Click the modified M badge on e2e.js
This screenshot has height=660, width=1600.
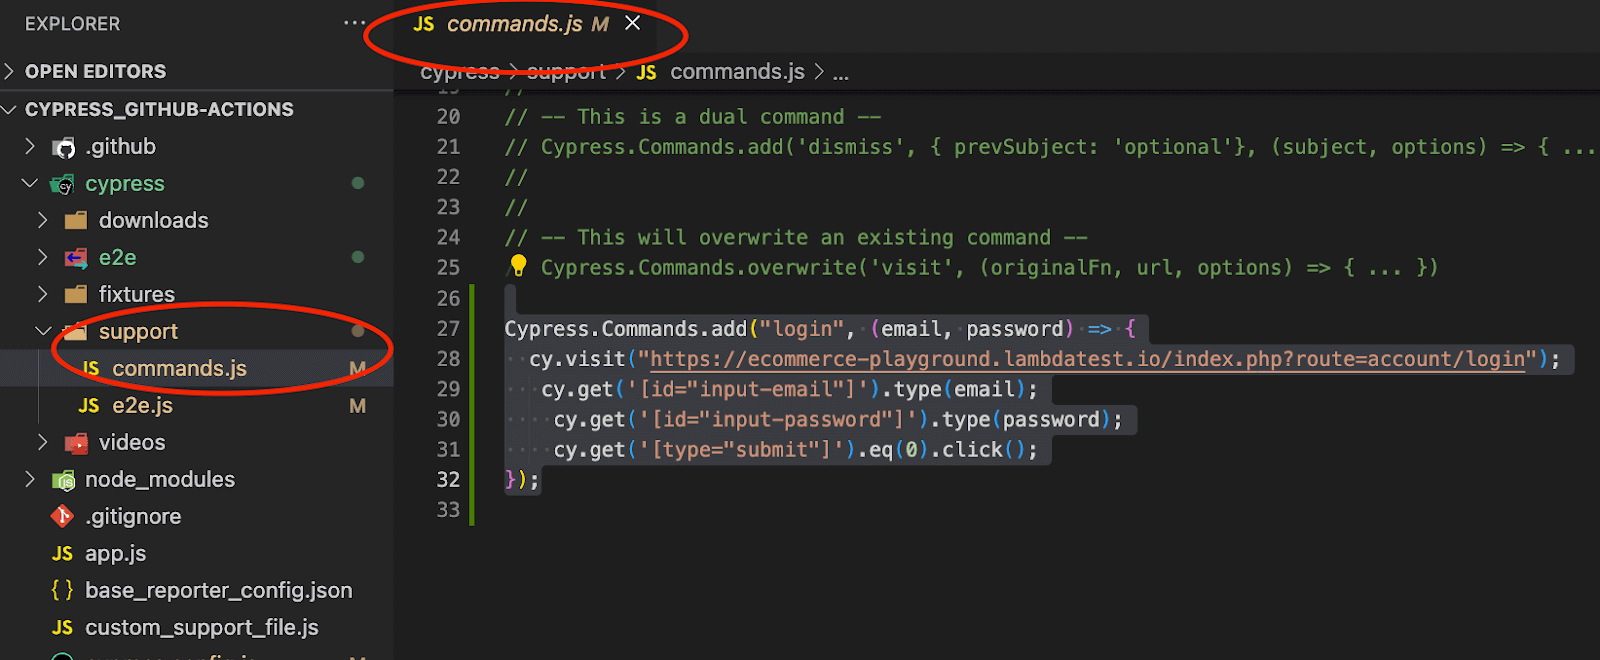coord(357,405)
